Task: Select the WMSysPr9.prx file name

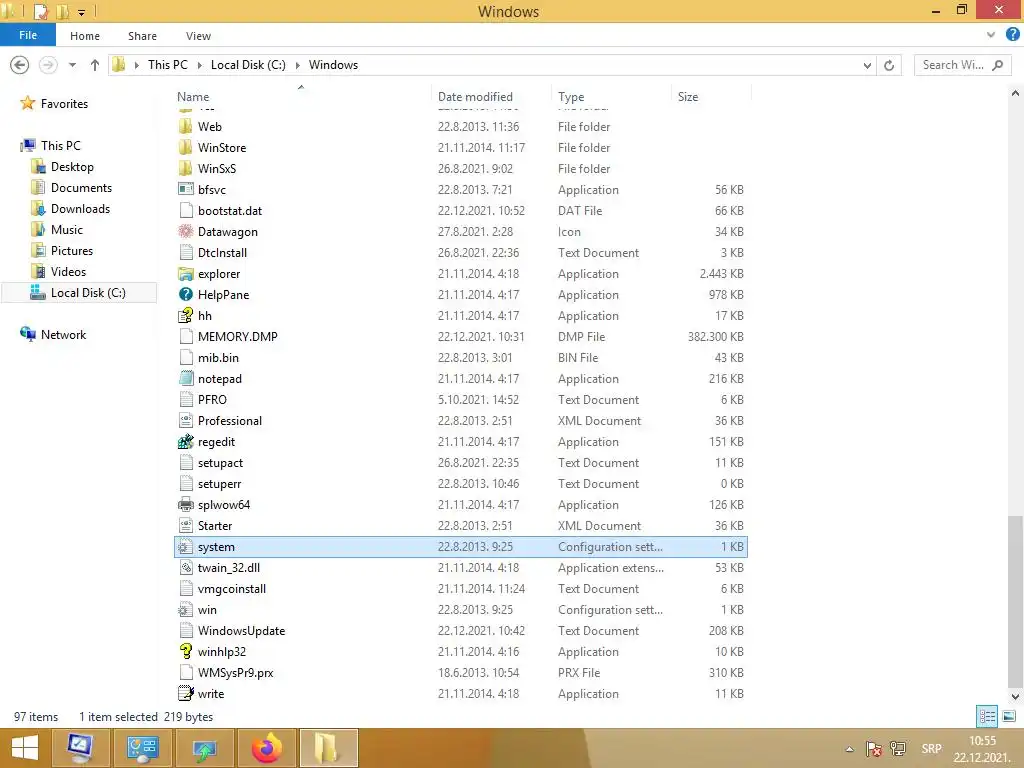Action: pos(235,672)
